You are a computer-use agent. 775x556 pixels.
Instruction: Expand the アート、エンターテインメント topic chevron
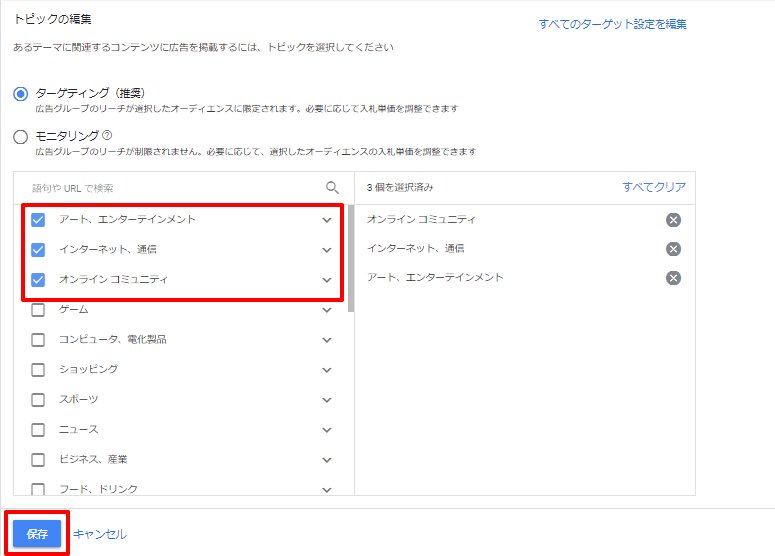[327, 220]
